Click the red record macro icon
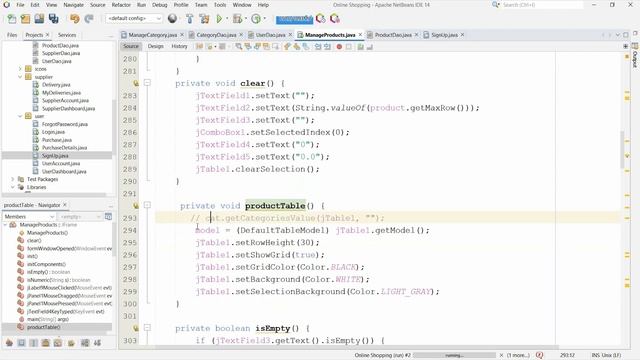Viewport: 640px width, 360px height. pyautogui.click(x=339, y=47)
